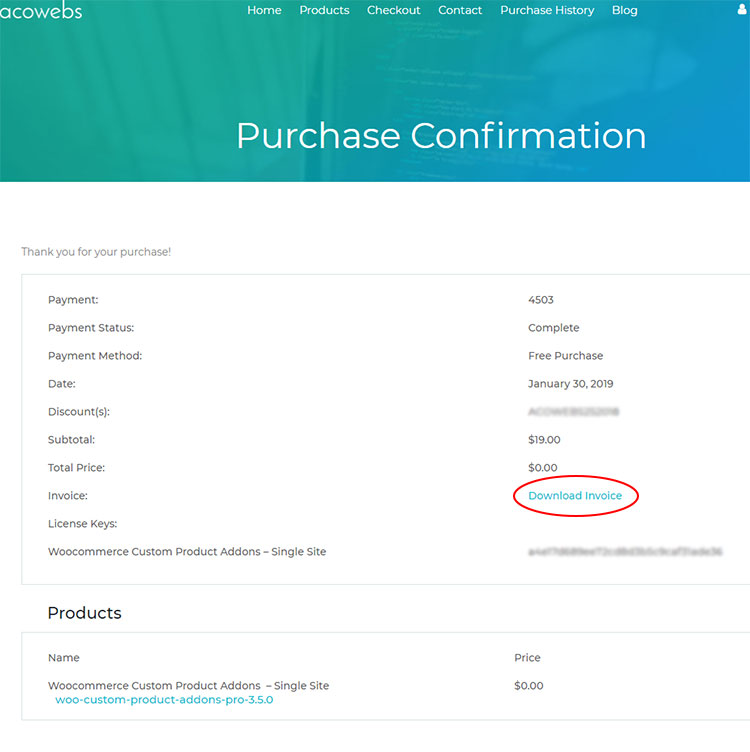Click the Thank you for your purchase text
750x752 pixels.
[x=96, y=252]
